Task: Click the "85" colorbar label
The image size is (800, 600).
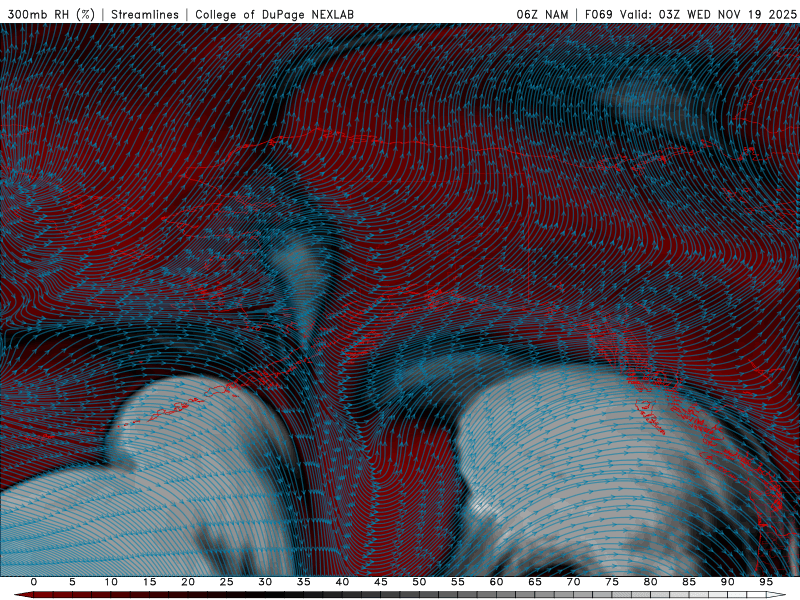Action: click(x=689, y=582)
